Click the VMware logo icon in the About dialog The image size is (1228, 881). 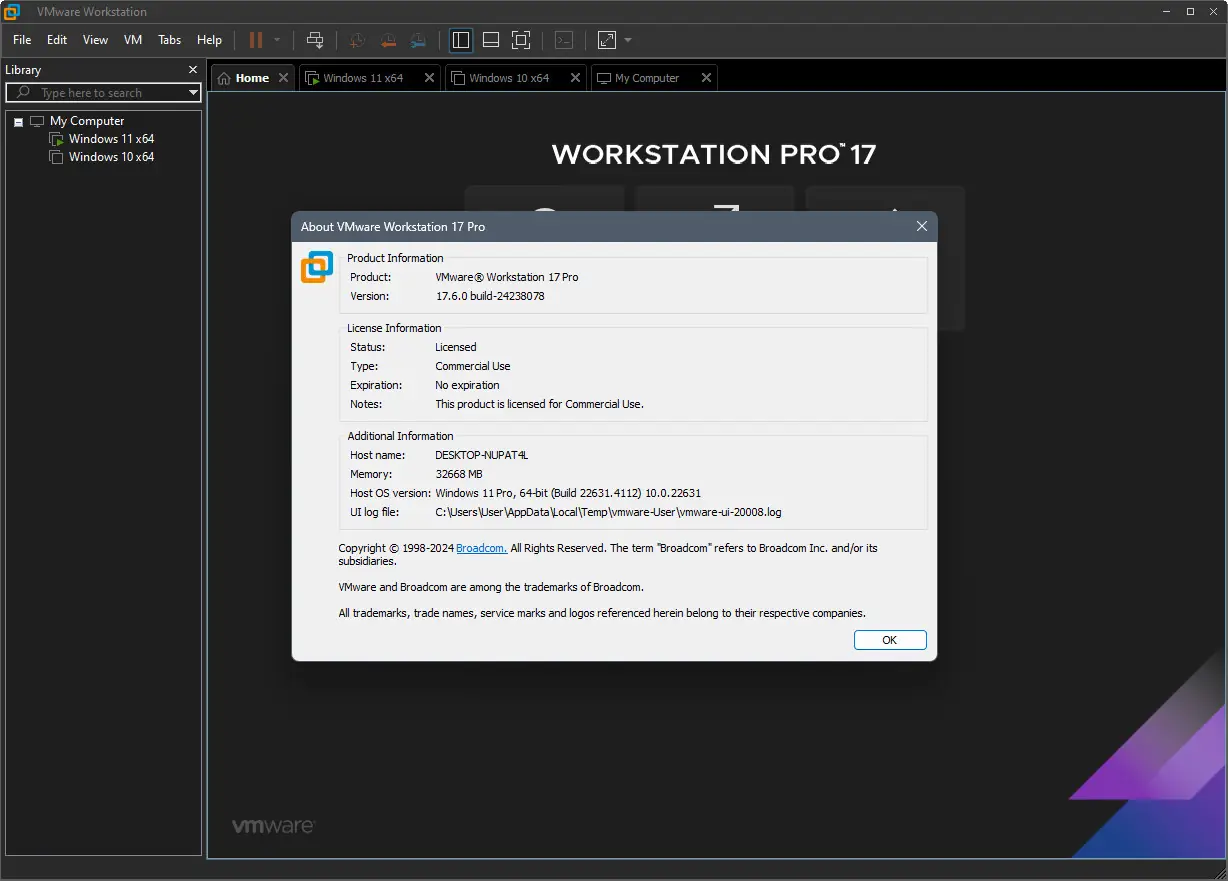tap(317, 267)
